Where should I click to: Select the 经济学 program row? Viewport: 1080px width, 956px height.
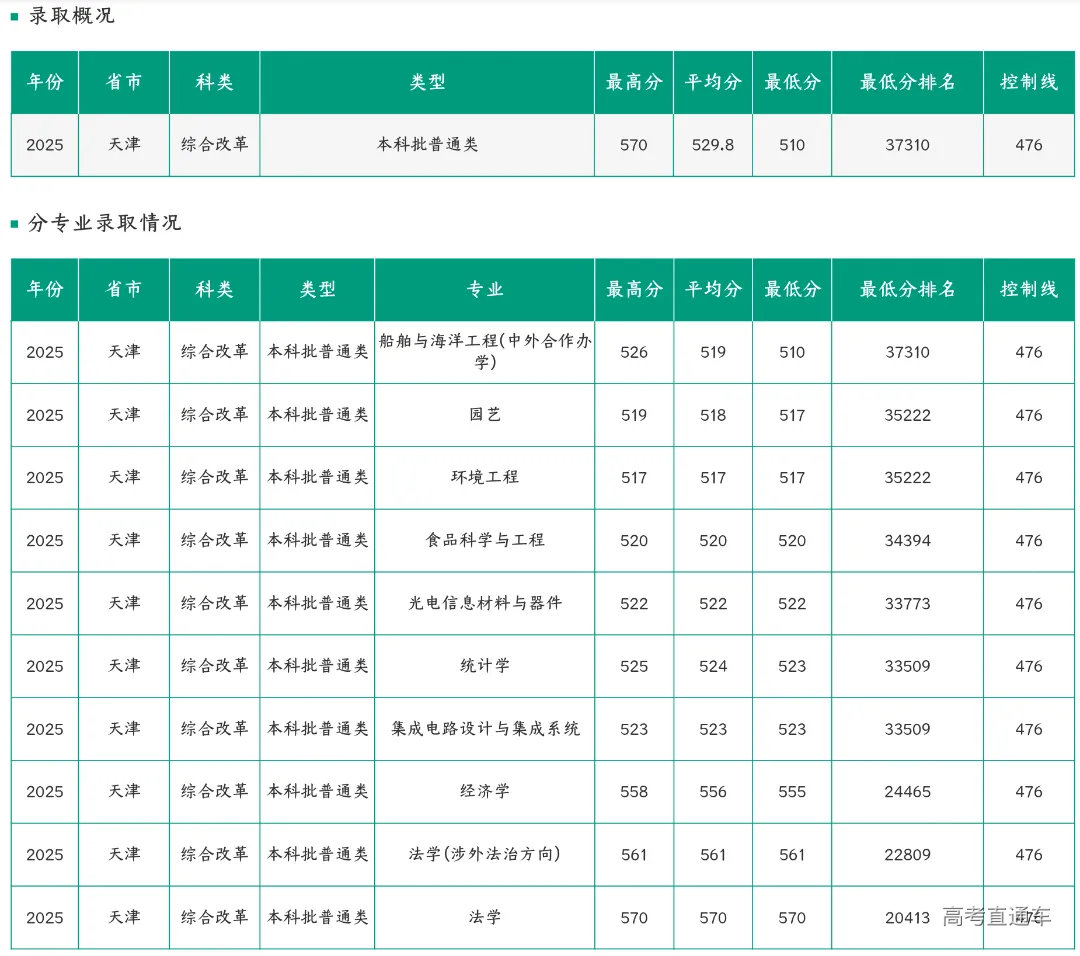485,791
